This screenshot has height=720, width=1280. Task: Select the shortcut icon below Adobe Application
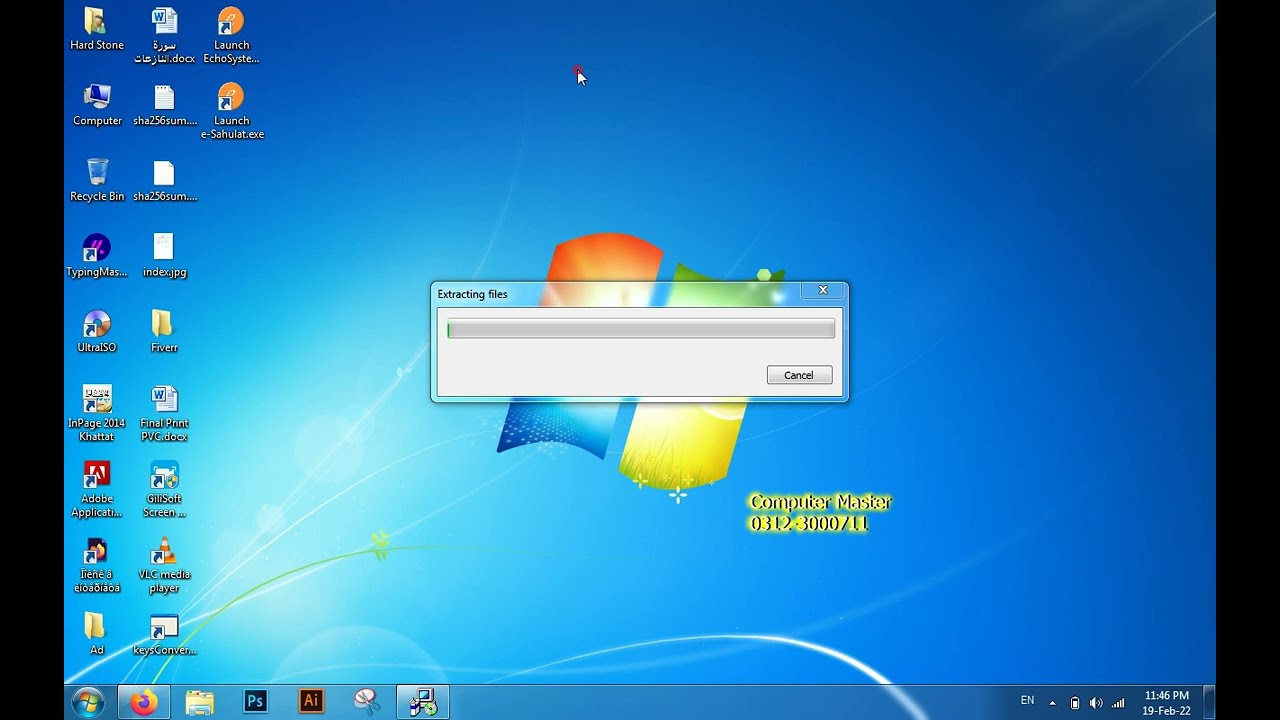coord(97,565)
